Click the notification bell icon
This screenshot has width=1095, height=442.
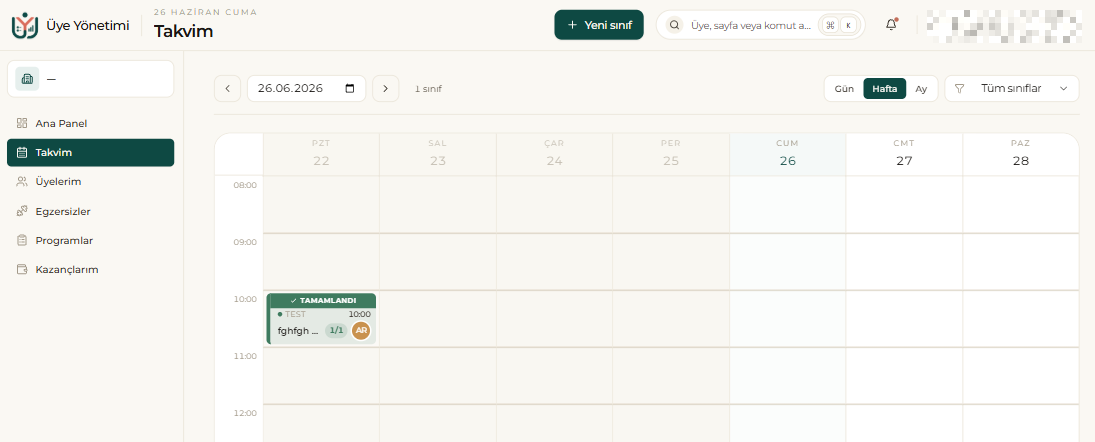point(891,25)
